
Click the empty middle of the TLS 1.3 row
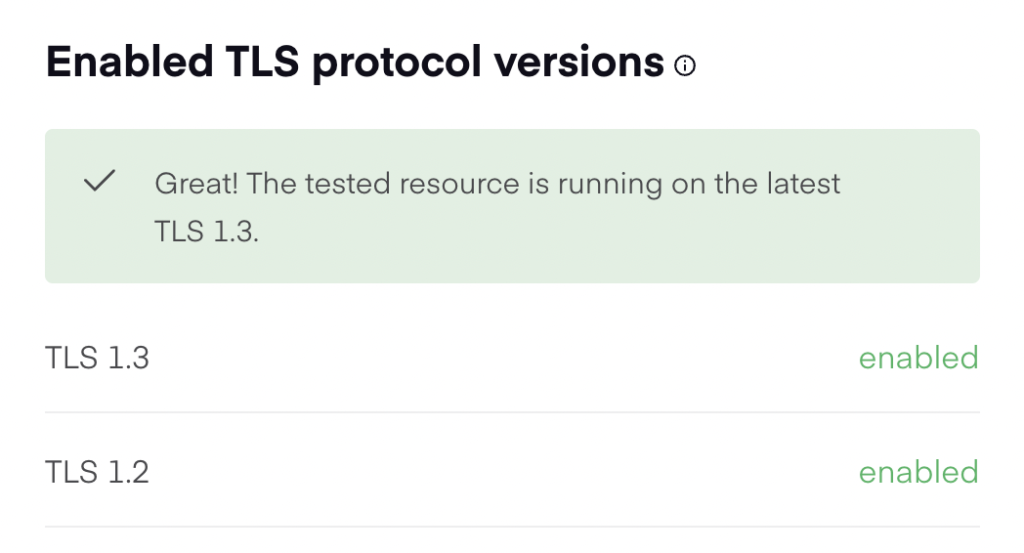coord(503,358)
